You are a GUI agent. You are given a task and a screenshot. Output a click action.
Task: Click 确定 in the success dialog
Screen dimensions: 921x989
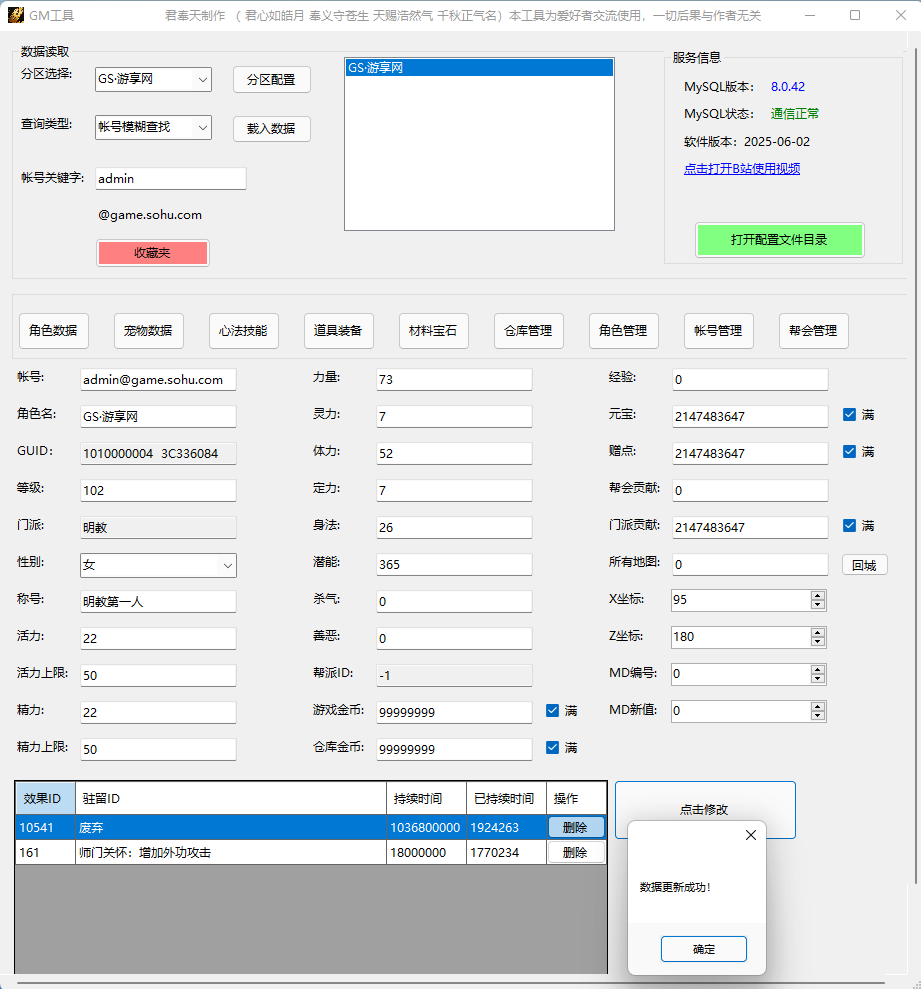pos(703,949)
